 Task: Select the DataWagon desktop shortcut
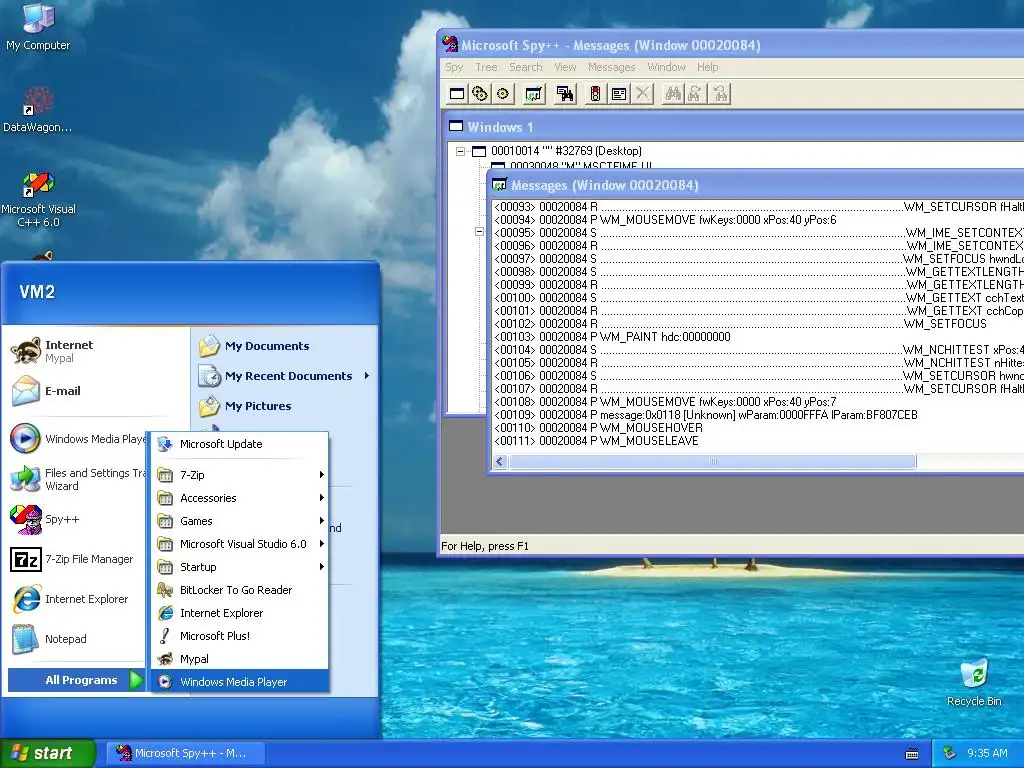tap(38, 109)
